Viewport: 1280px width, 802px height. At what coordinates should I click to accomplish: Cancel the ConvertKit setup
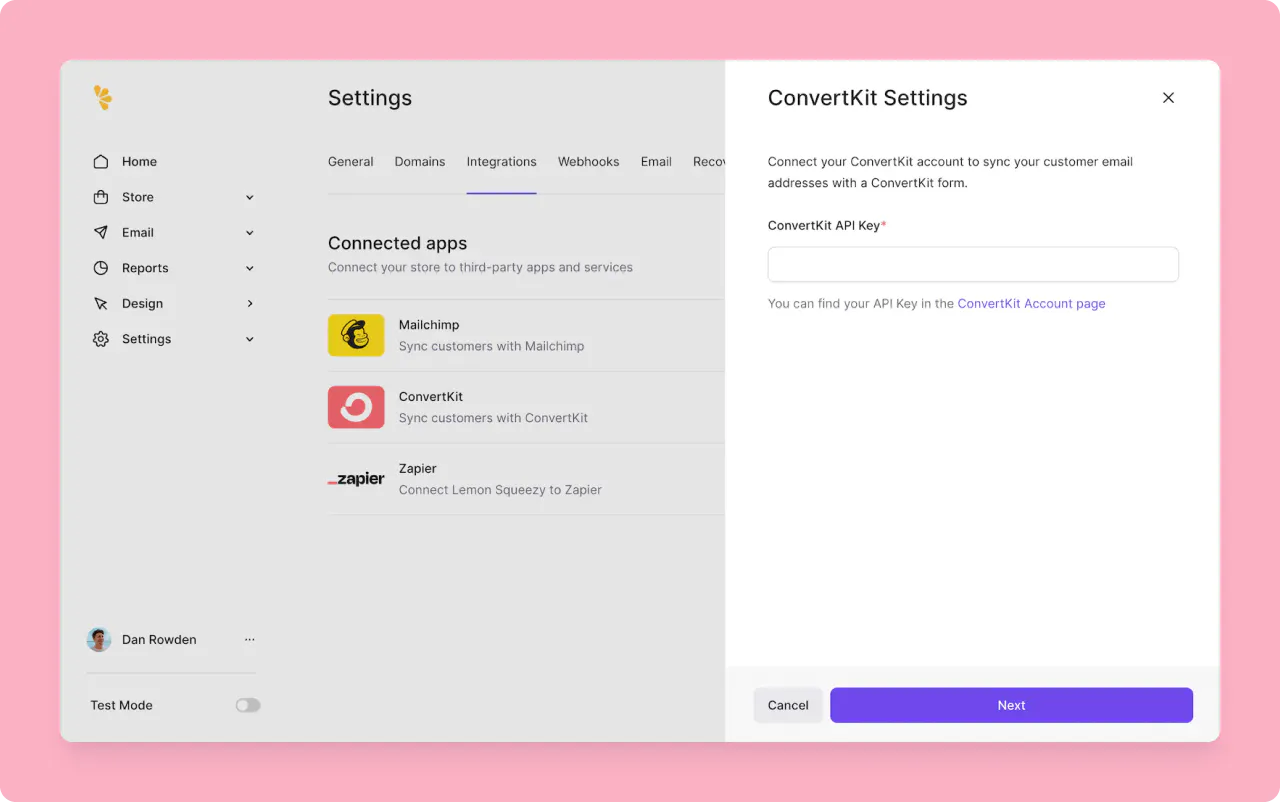(788, 705)
